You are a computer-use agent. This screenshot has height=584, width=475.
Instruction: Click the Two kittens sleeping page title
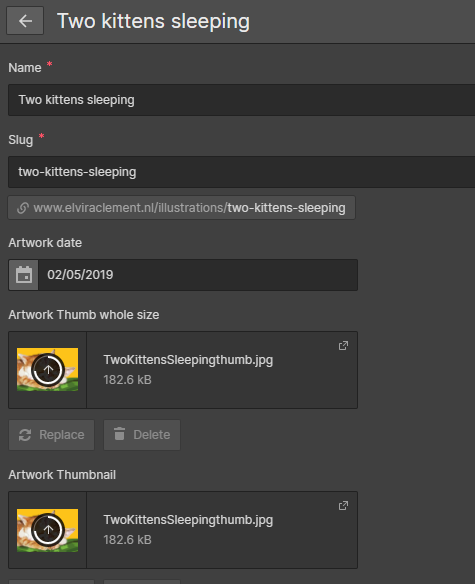click(x=153, y=21)
